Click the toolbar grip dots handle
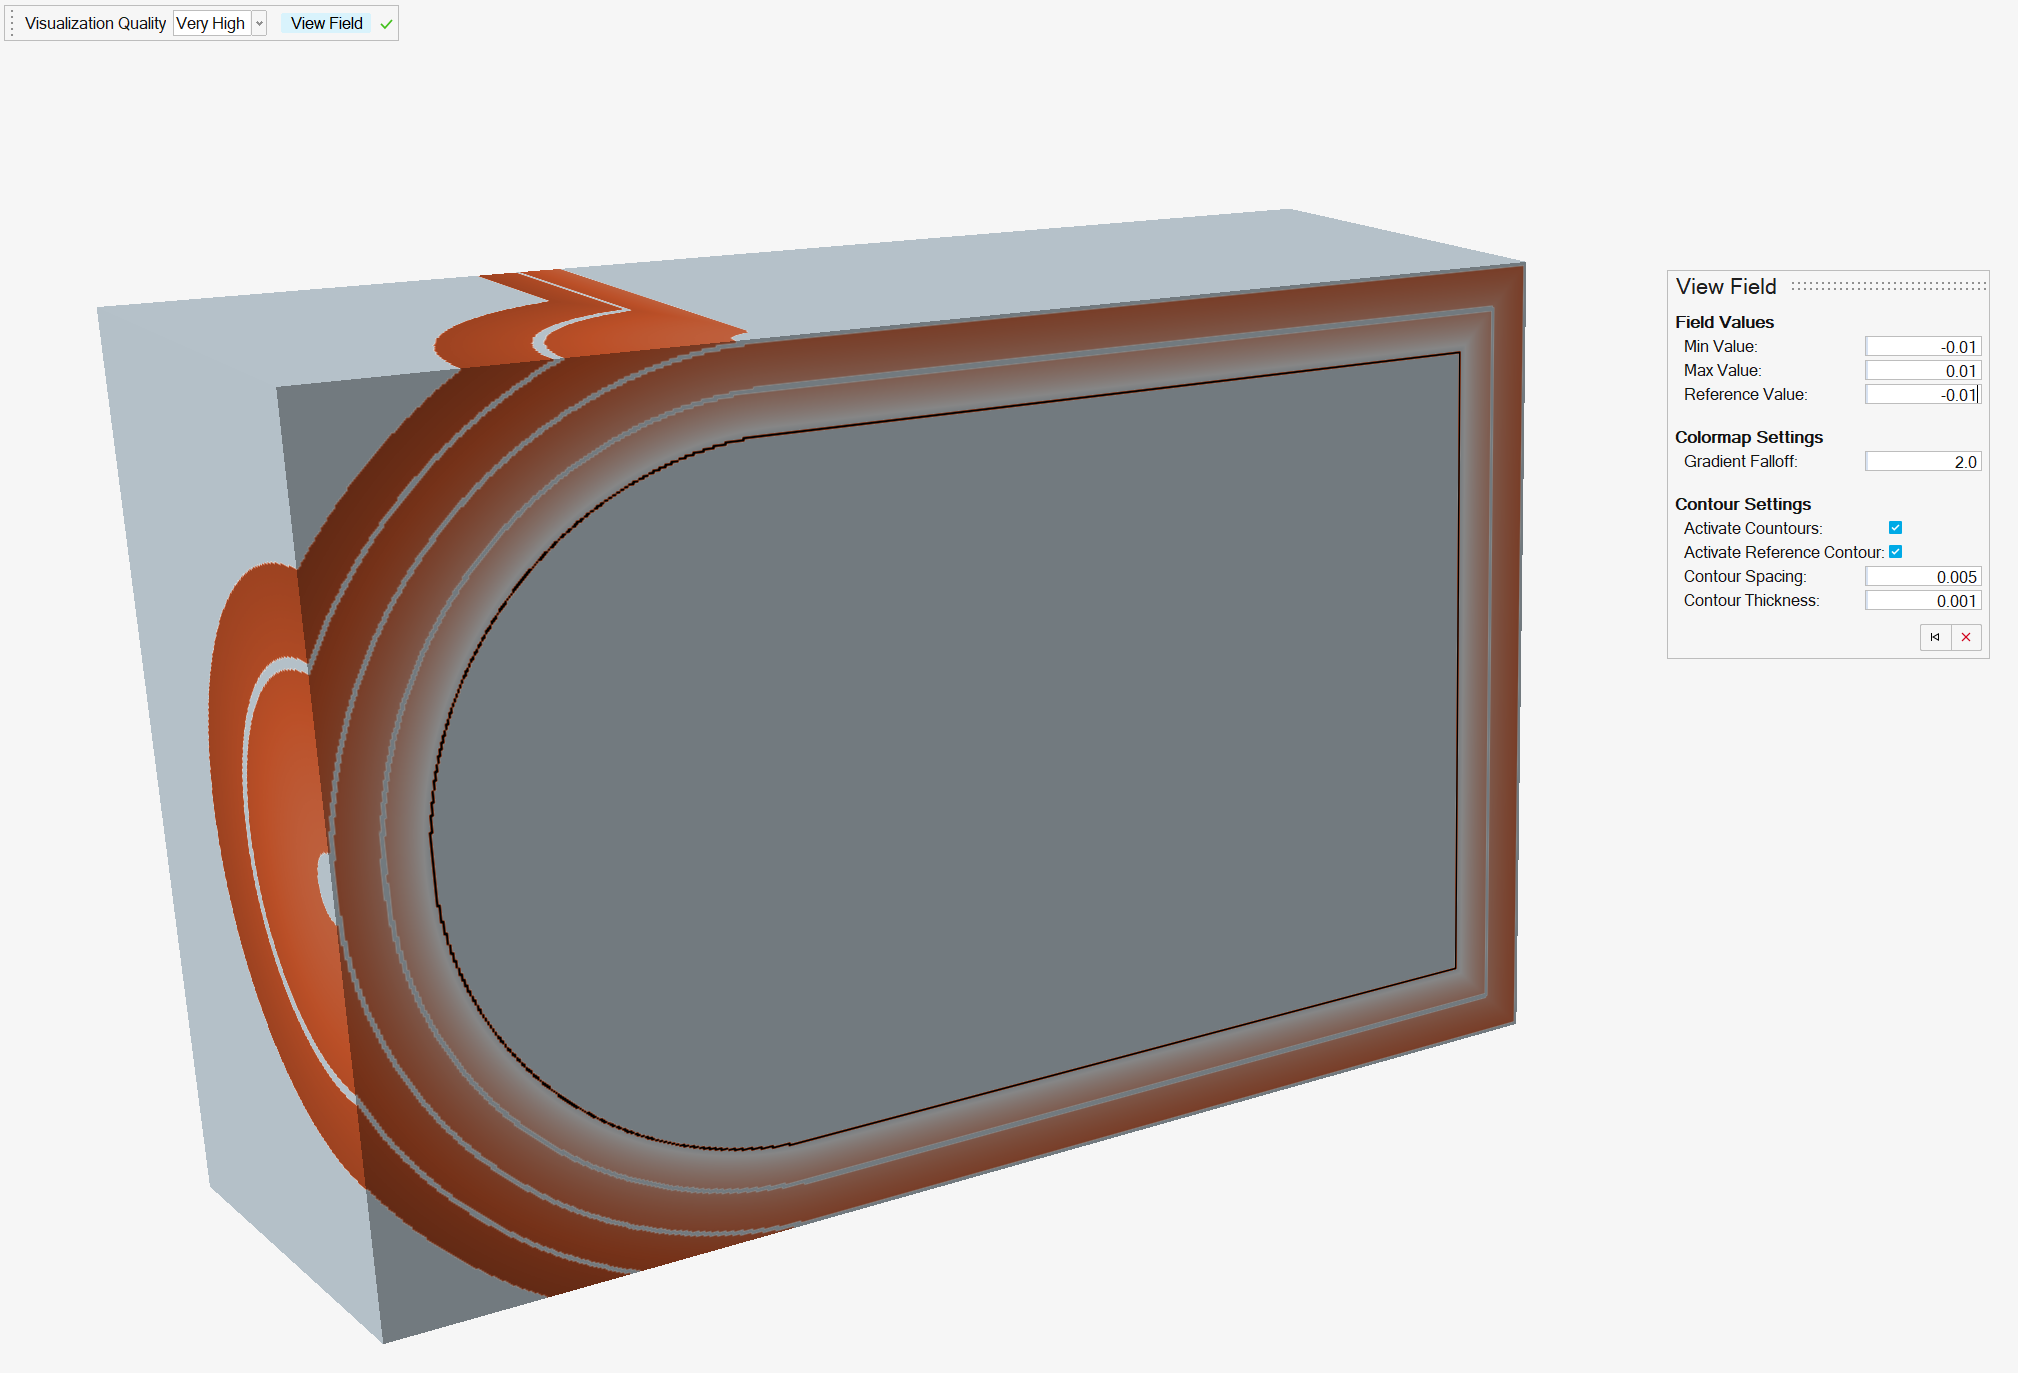Image resolution: width=2018 pixels, height=1373 pixels. point(12,23)
